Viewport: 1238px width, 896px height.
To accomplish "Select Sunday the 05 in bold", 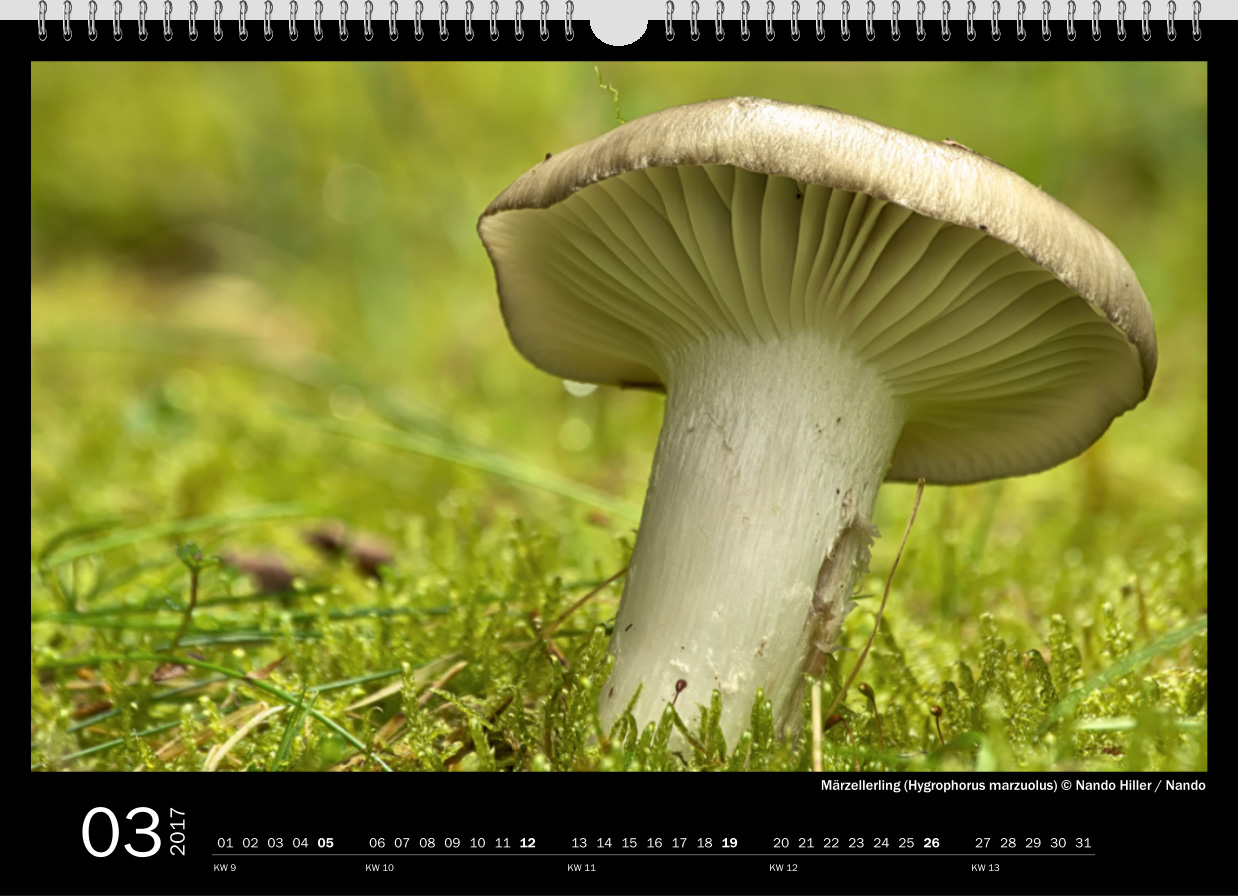I will pos(325,843).
